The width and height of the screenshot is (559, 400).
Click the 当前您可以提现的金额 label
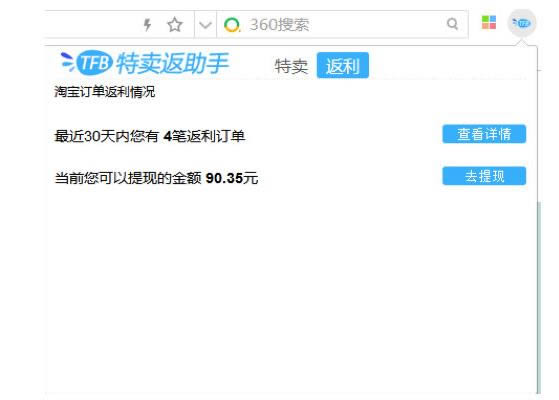pyautogui.click(x=128, y=178)
